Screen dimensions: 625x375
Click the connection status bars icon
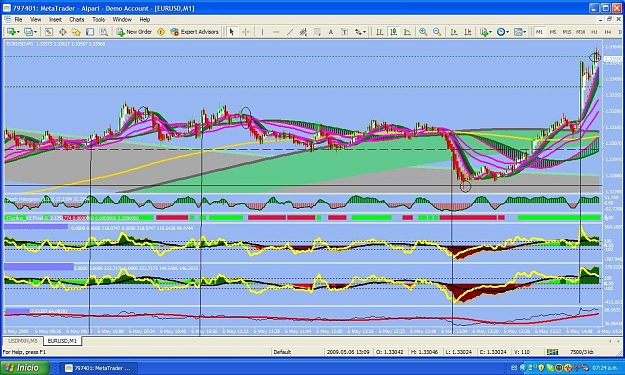[x=552, y=352]
